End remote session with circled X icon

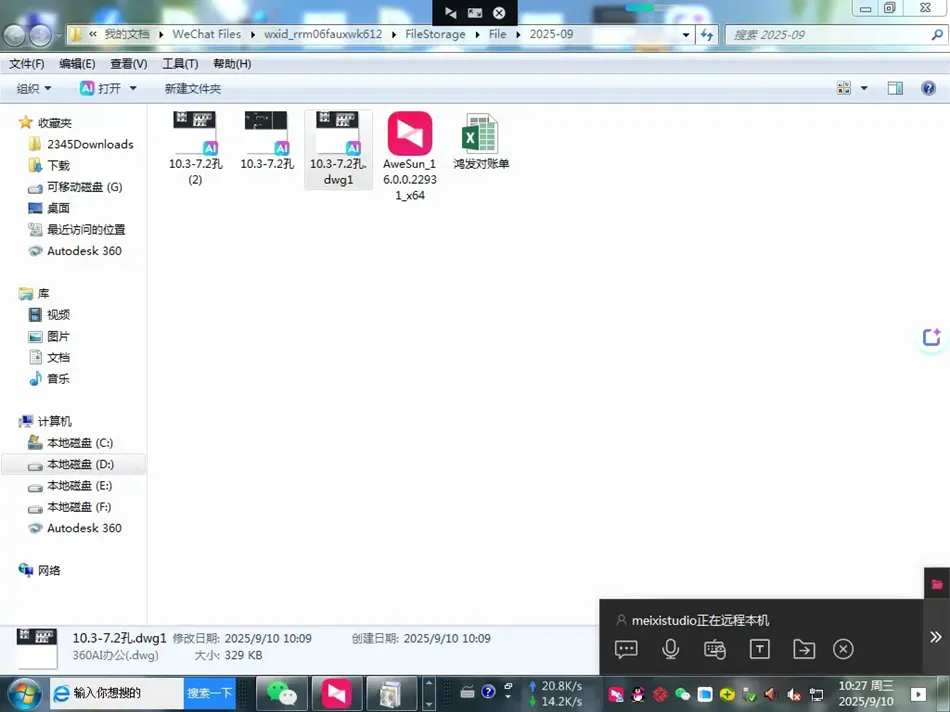(843, 649)
